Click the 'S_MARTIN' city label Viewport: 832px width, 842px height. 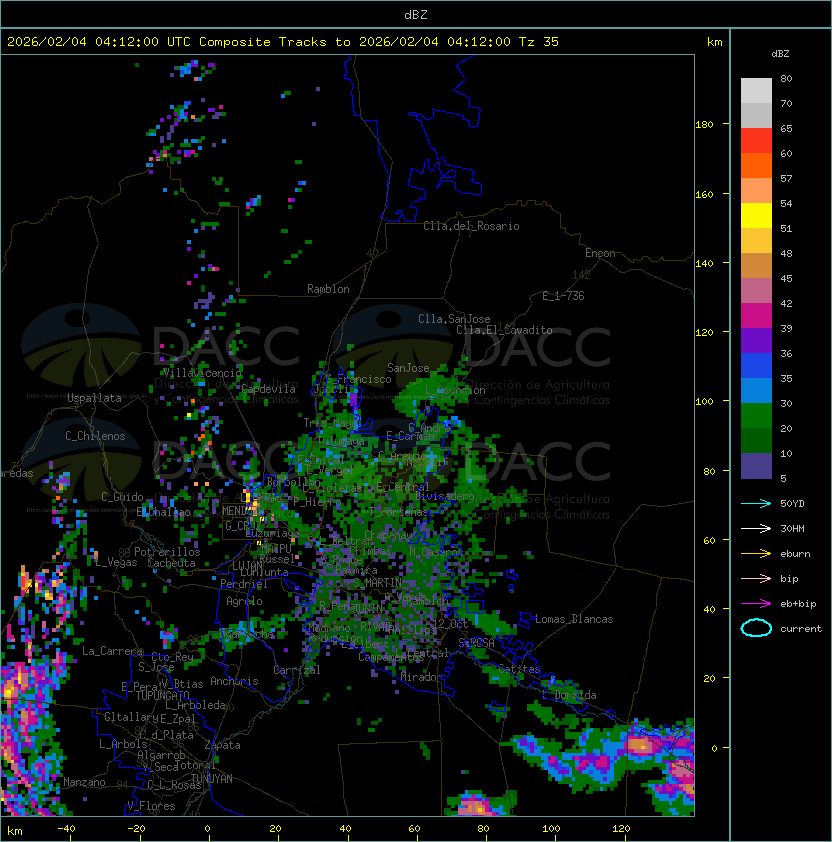378,583
